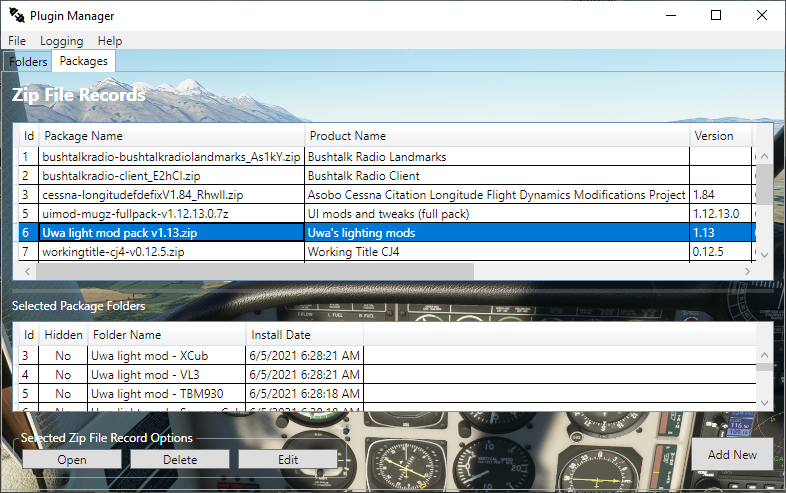This screenshot has width=786, height=493.
Task: Select the Uwa light mod - TBM930 folder row
Action: [387, 394]
